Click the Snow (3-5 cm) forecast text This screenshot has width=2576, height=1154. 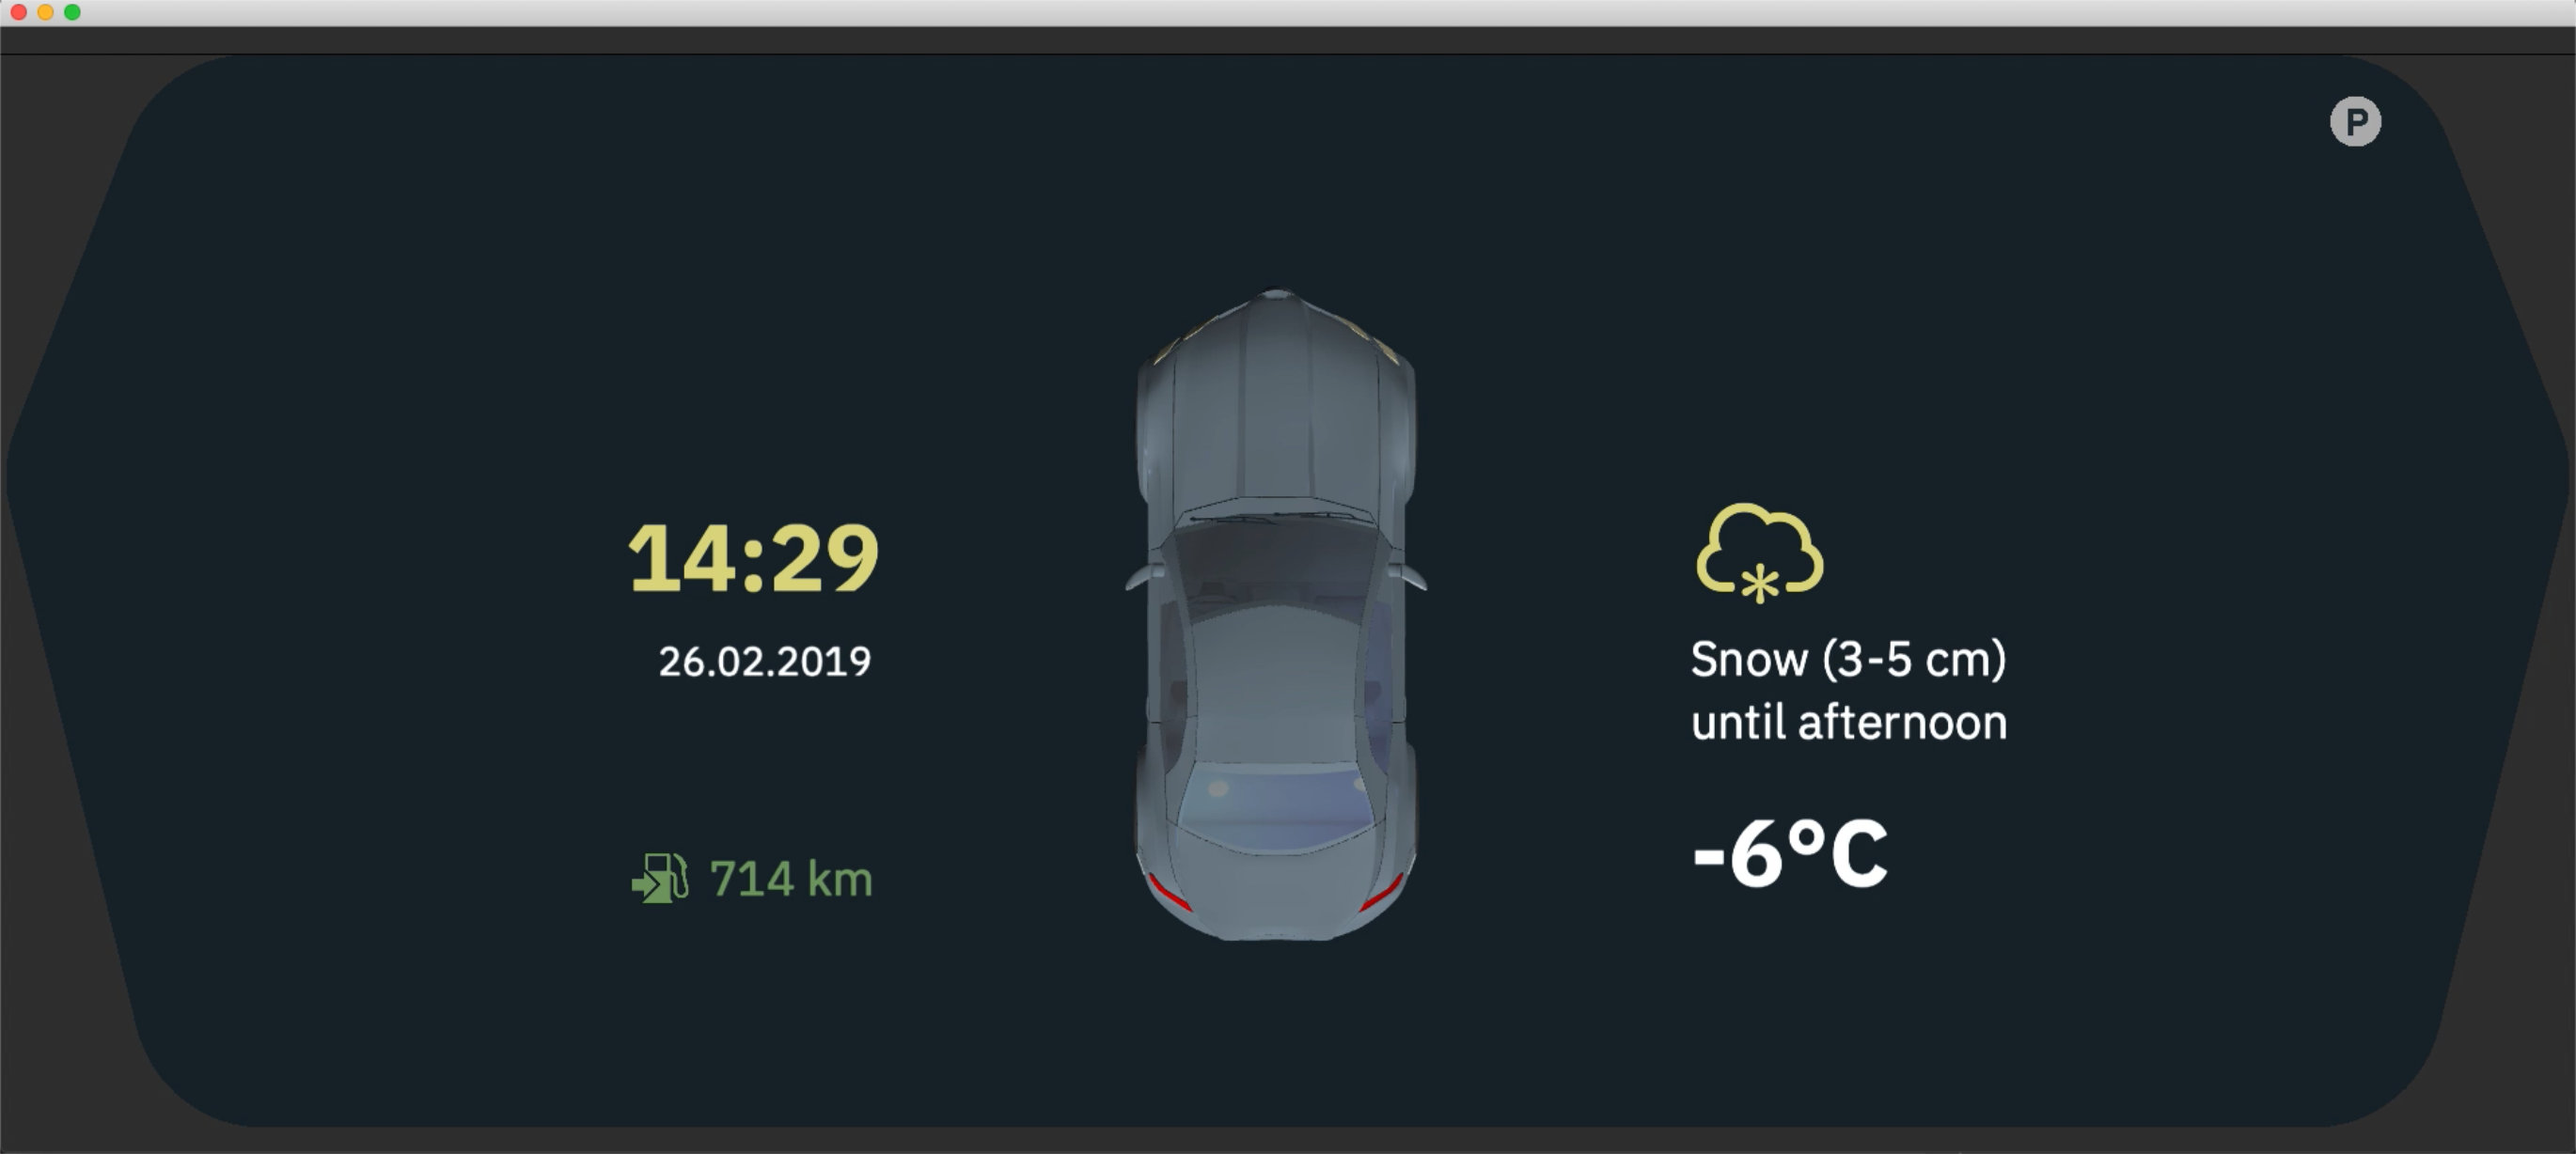pos(1848,660)
